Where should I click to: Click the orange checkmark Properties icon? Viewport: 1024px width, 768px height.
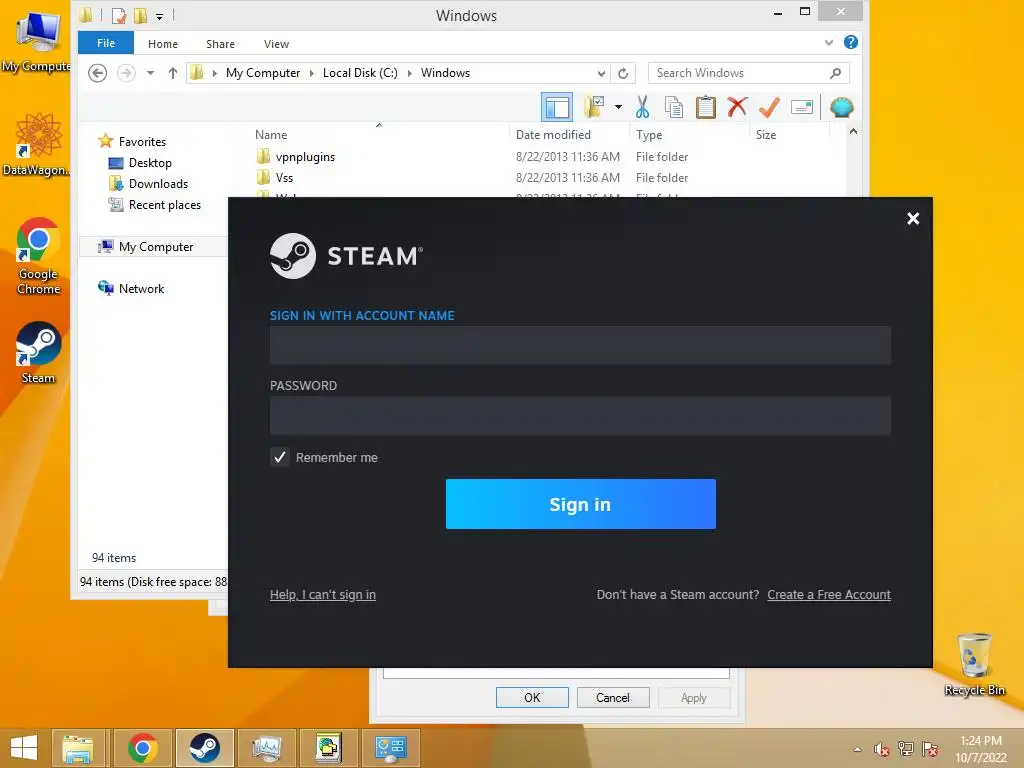[769, 107]
